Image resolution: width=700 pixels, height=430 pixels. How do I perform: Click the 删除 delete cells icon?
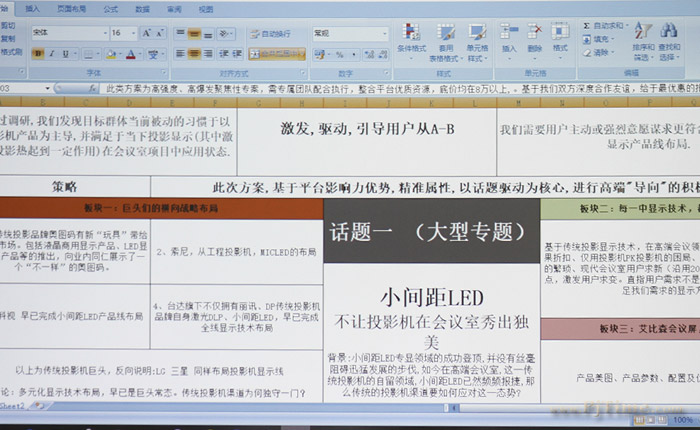pos(533,38)
